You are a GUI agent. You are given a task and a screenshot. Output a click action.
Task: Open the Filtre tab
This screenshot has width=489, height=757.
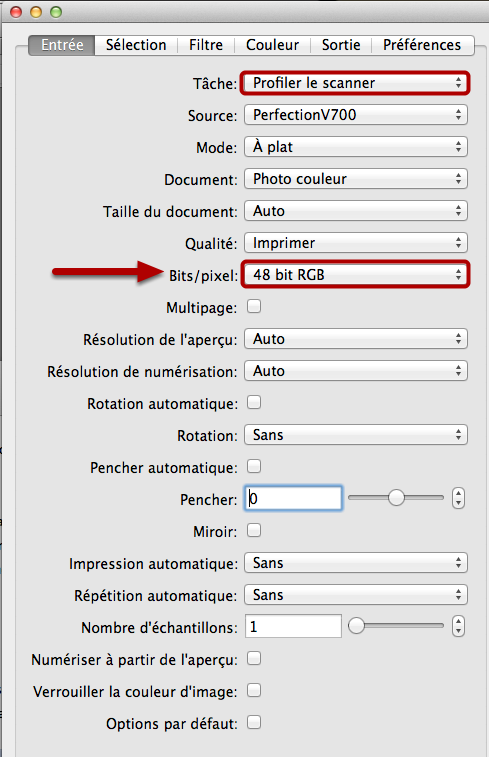[x=206, y=45]
